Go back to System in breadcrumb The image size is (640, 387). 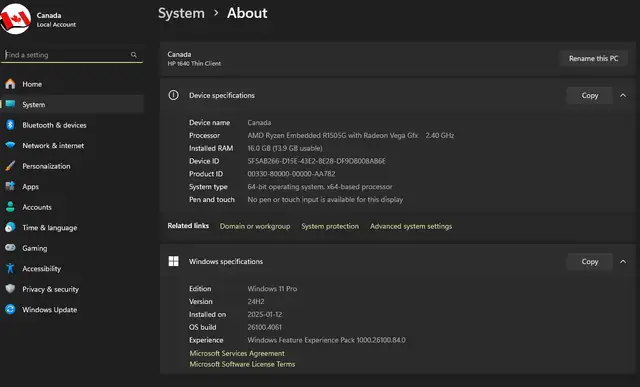[181, 13]
